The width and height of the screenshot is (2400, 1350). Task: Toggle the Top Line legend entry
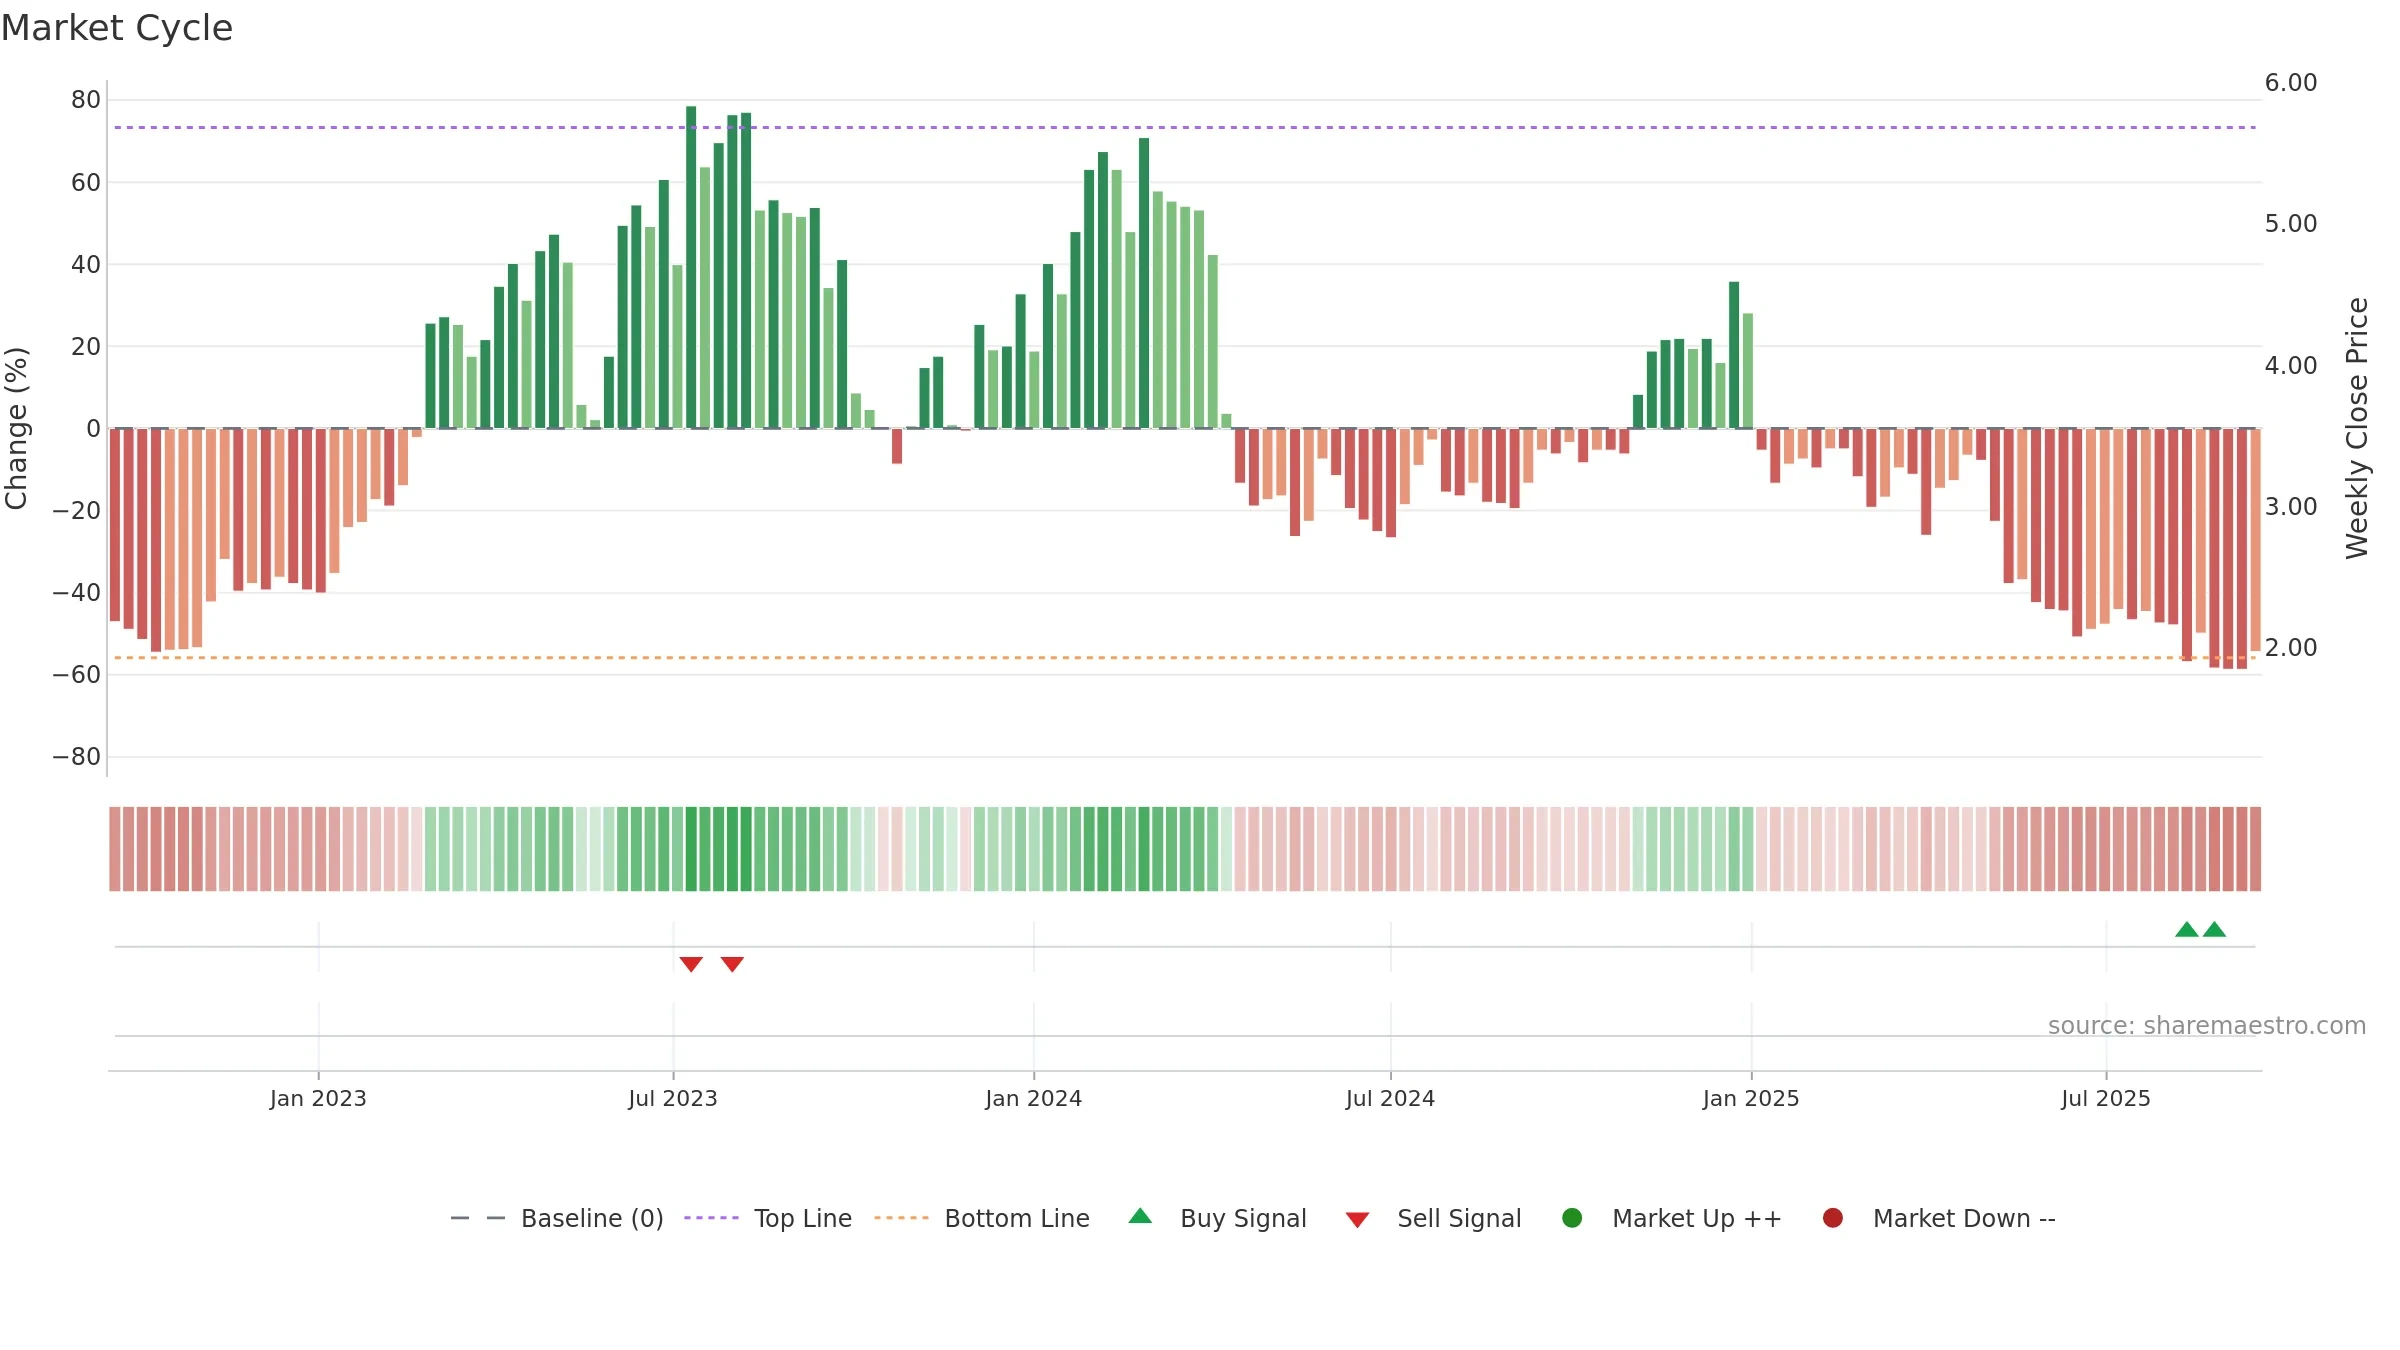pos(768,1218)
